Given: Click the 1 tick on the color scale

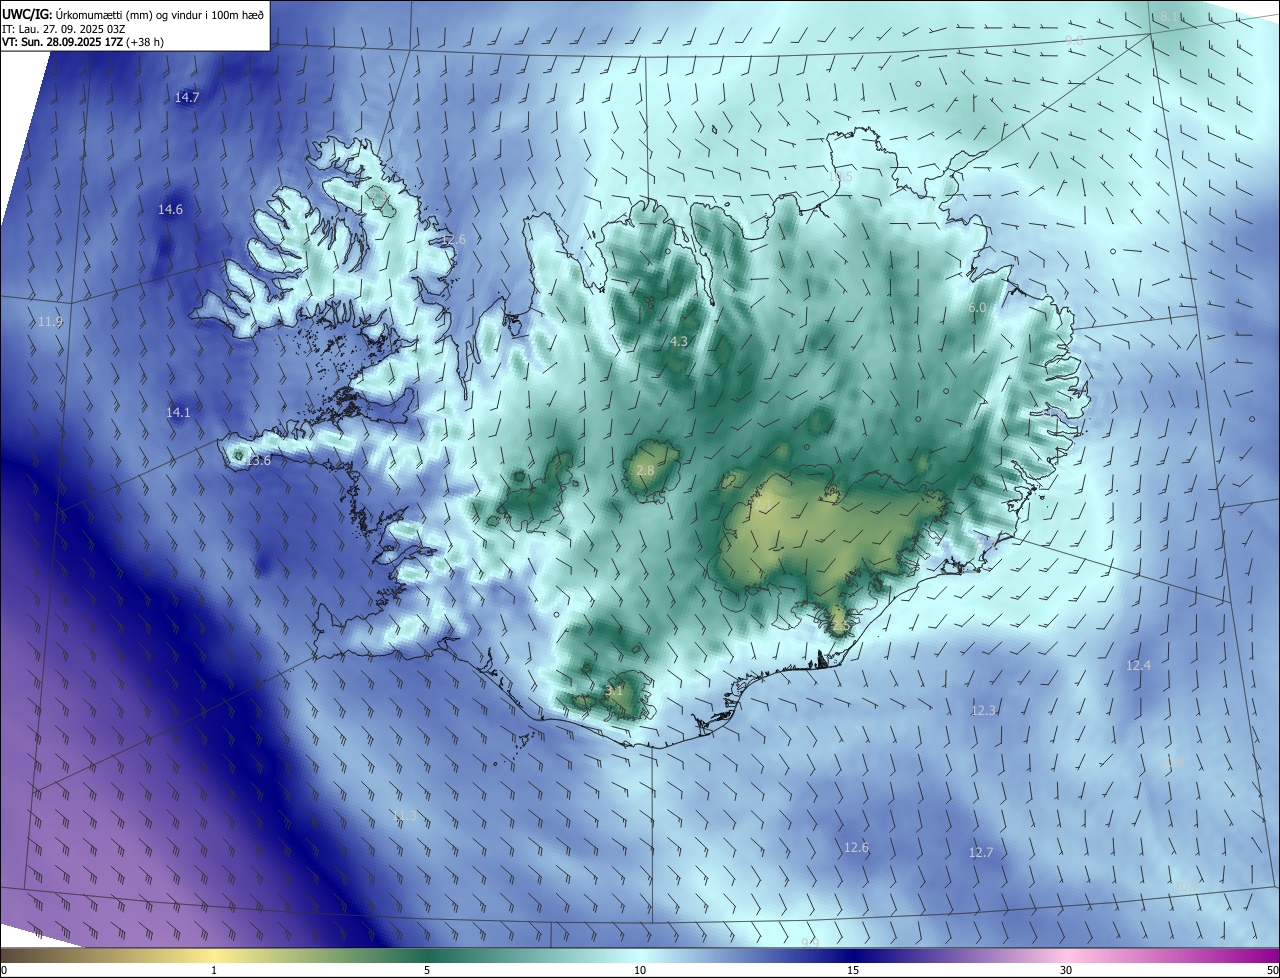Looking at the screenshot, I should [214, 970].
